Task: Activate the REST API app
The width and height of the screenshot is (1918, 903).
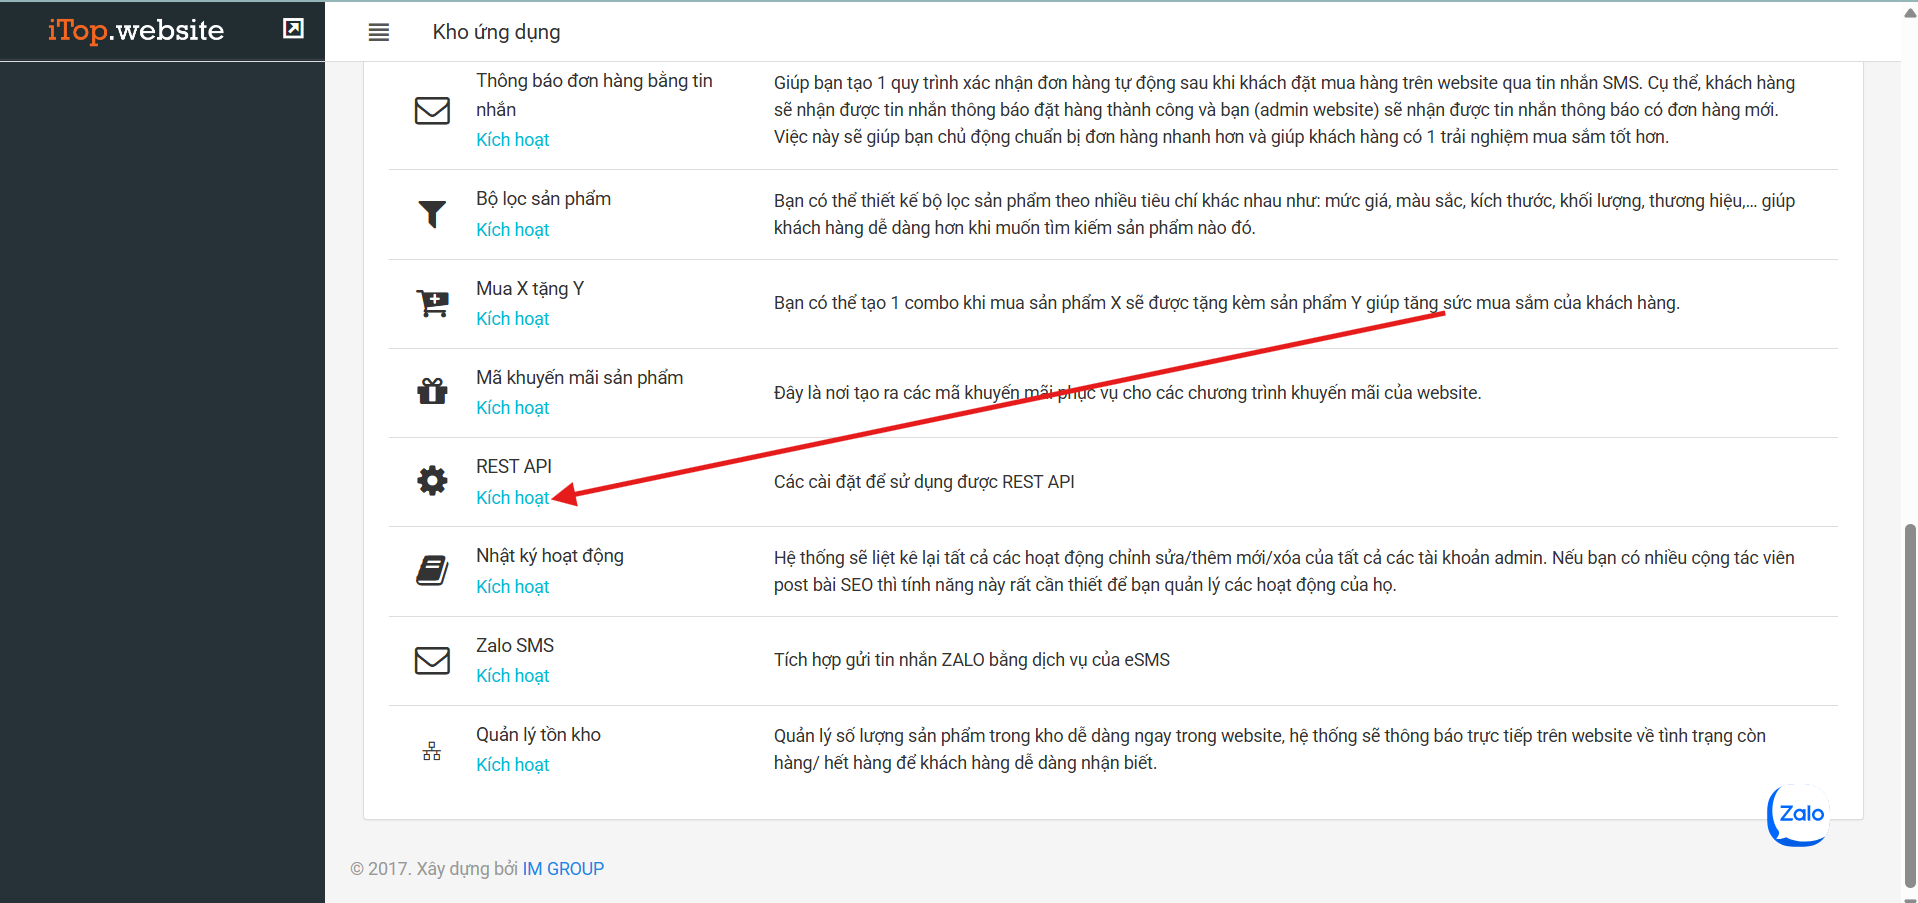Action: (512, 498)
